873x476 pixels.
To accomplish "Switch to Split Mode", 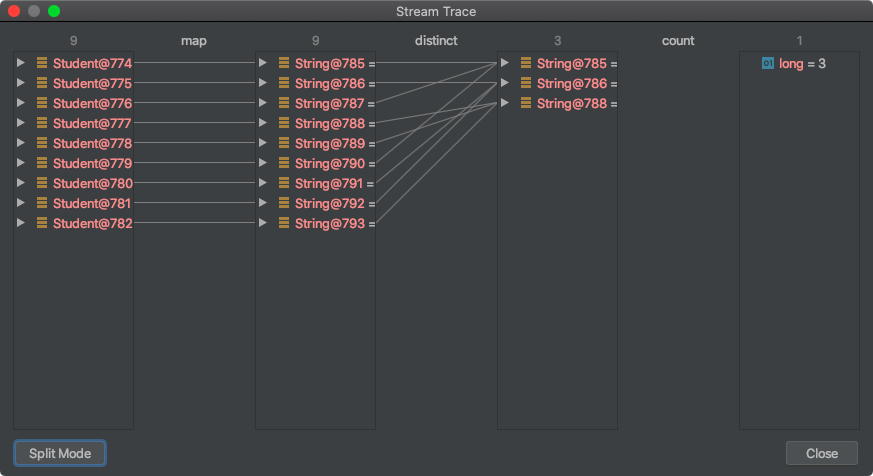I will click(60, 453).
